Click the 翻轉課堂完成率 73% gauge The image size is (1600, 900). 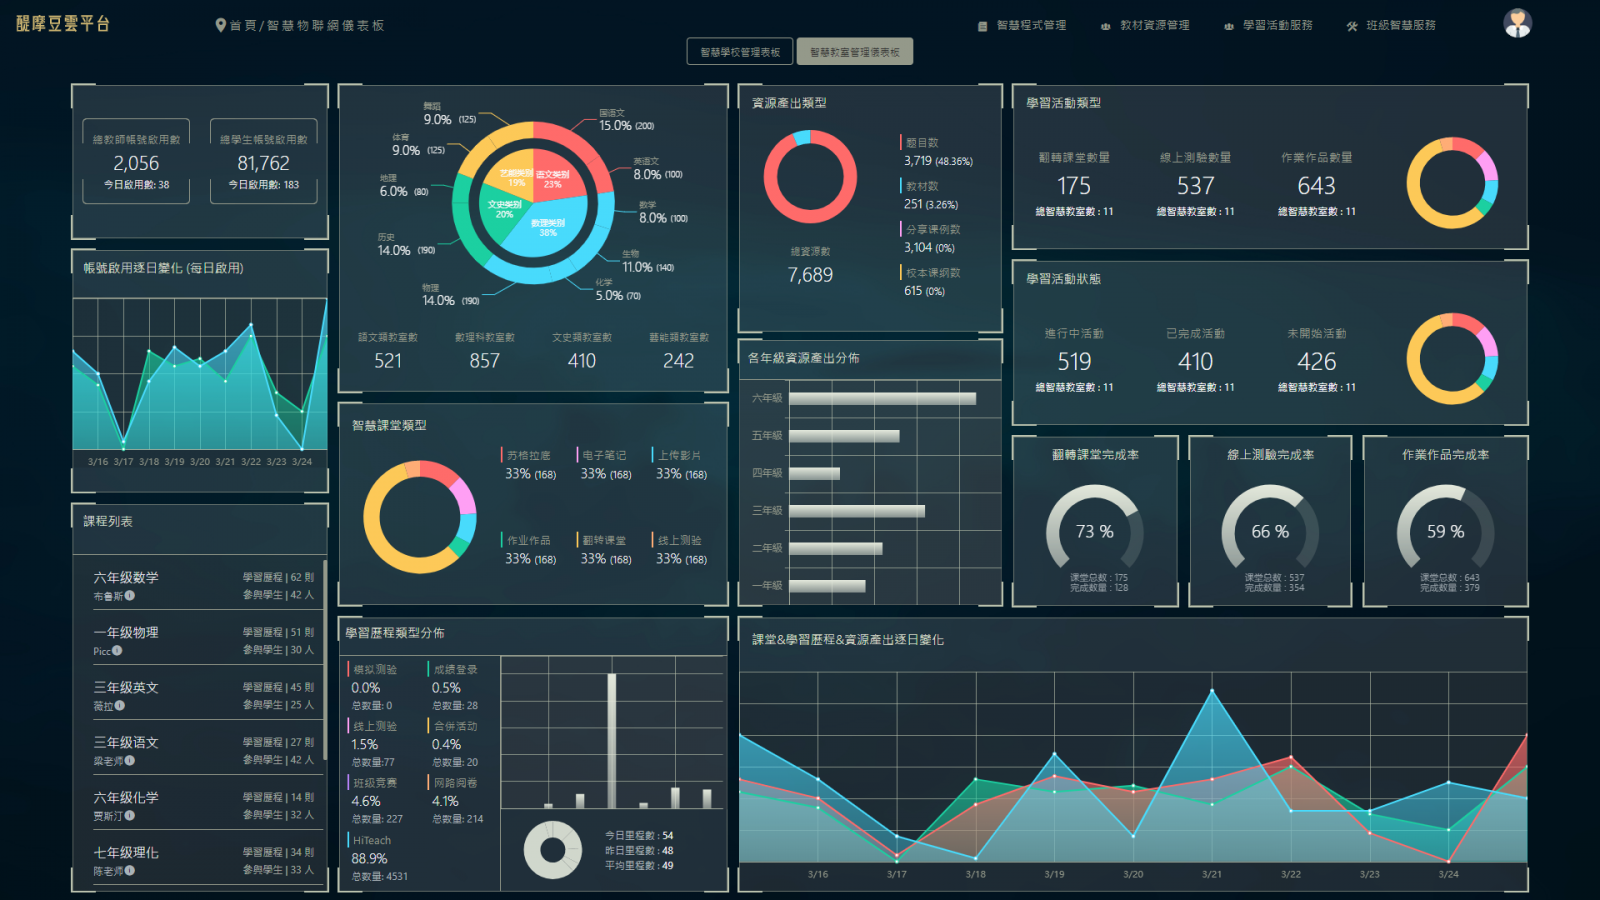(1094, 531)
